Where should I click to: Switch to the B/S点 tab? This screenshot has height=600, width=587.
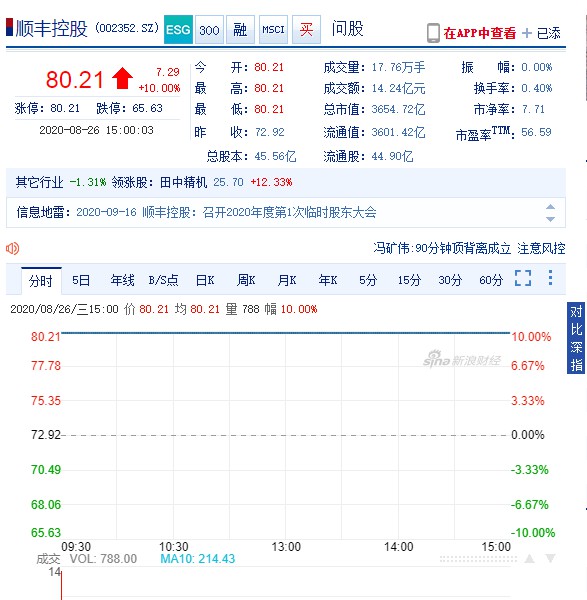163,280
